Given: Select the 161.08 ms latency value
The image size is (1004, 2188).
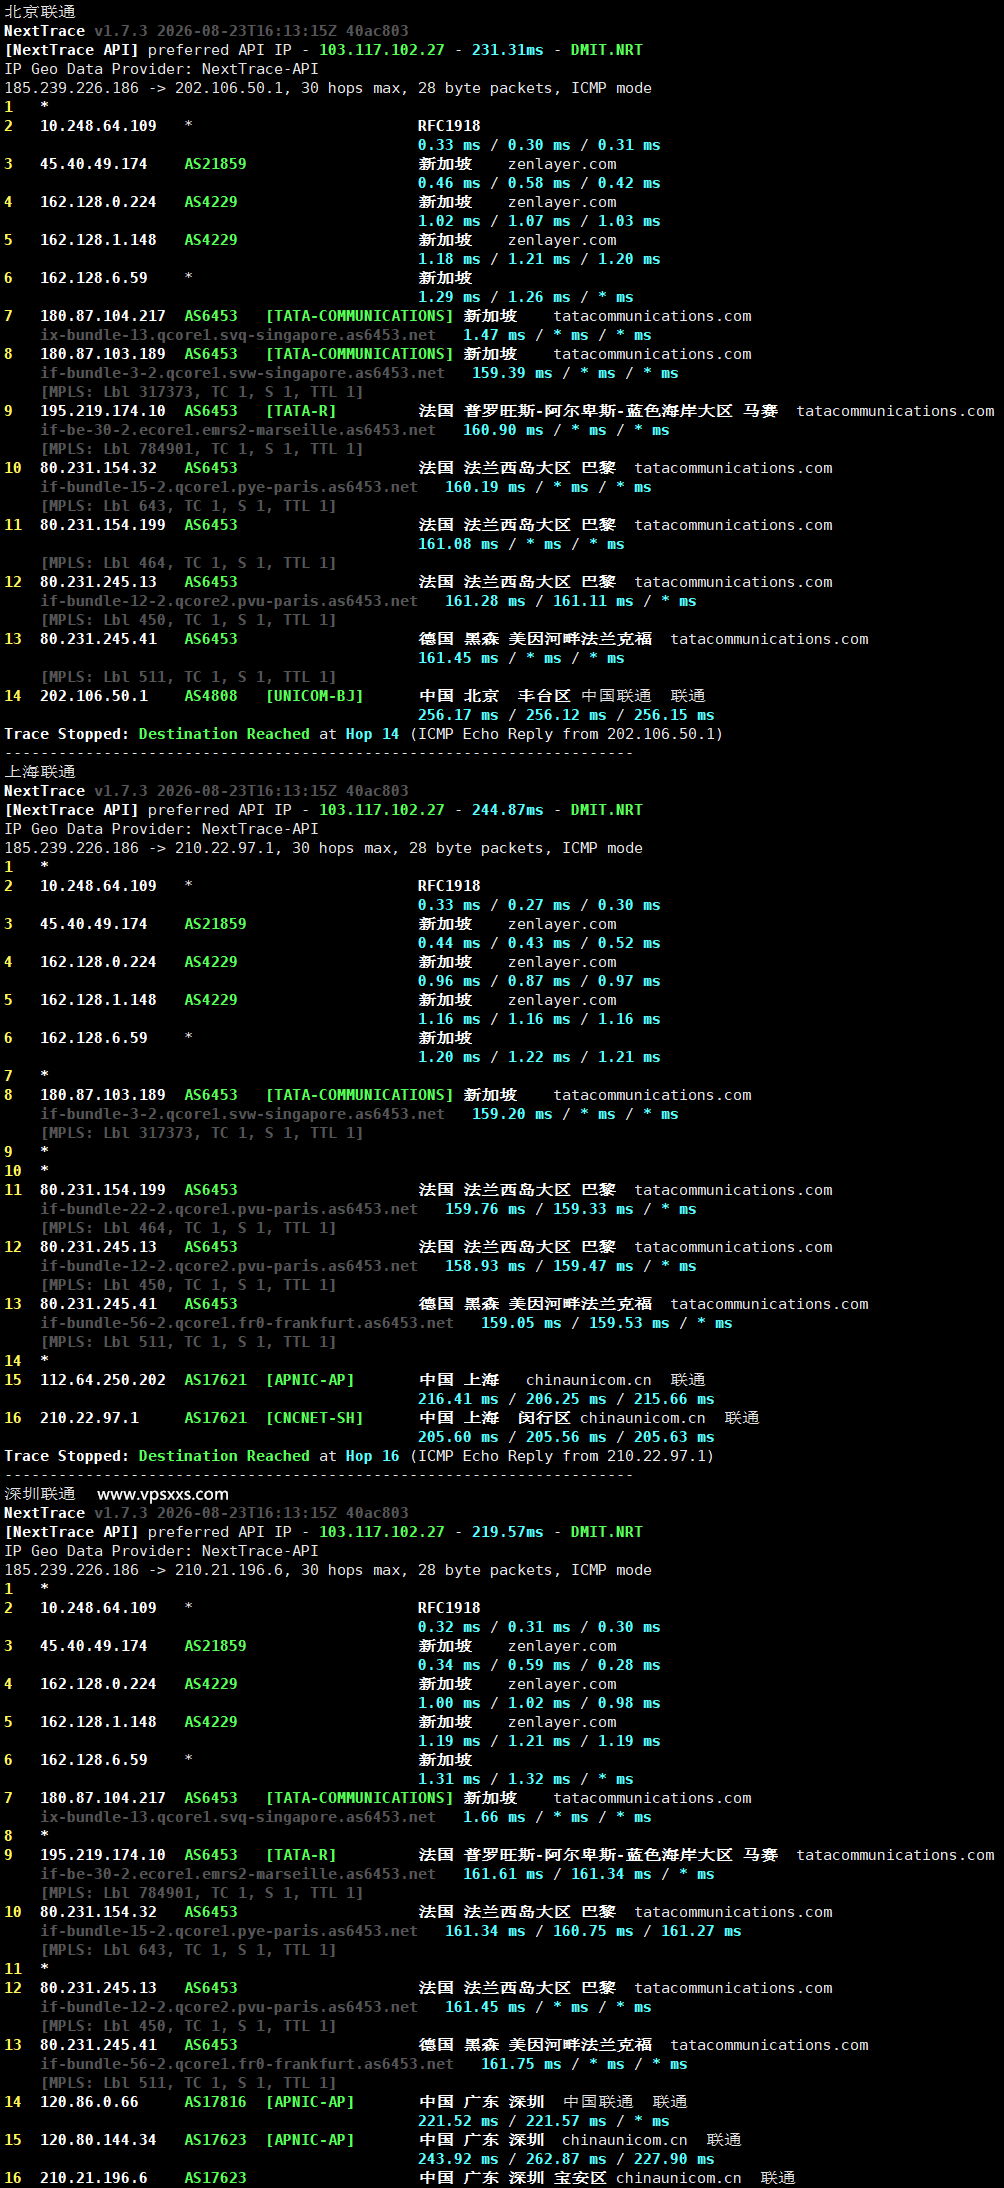Looking at the screenshot, I should point(458,544).
